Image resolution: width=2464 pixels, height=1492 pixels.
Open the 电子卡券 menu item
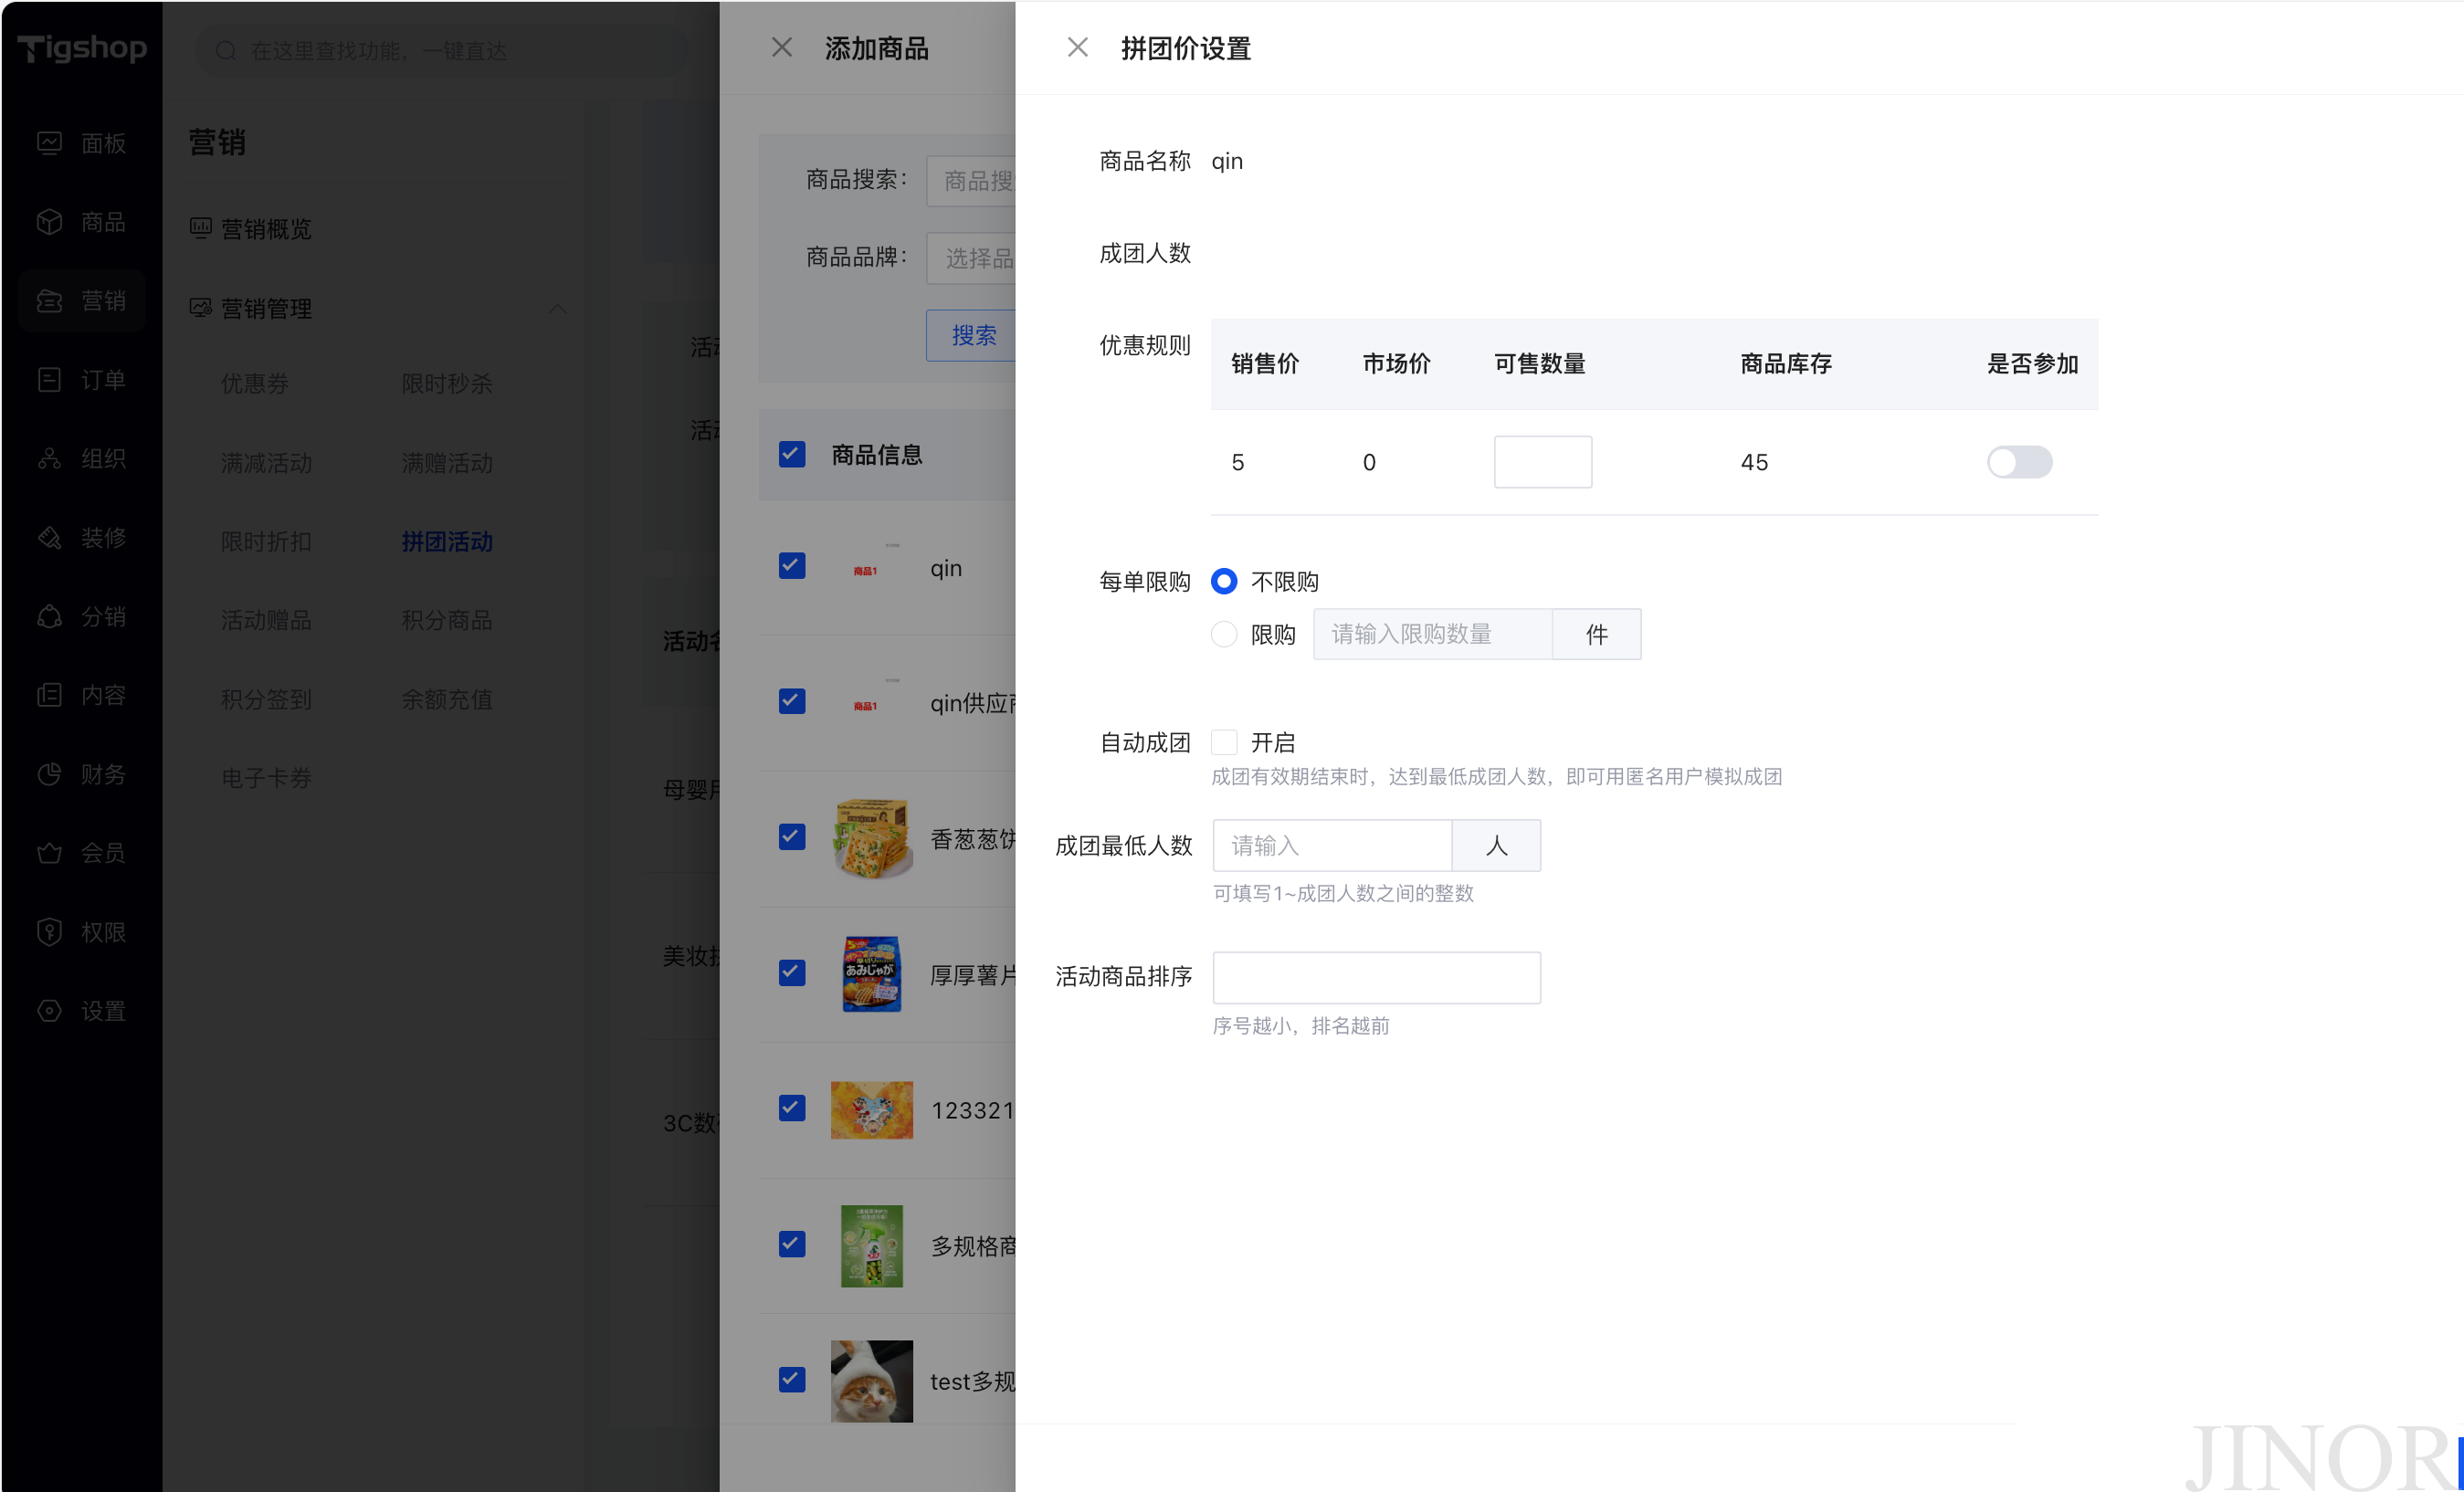click(x=266, y=778)
